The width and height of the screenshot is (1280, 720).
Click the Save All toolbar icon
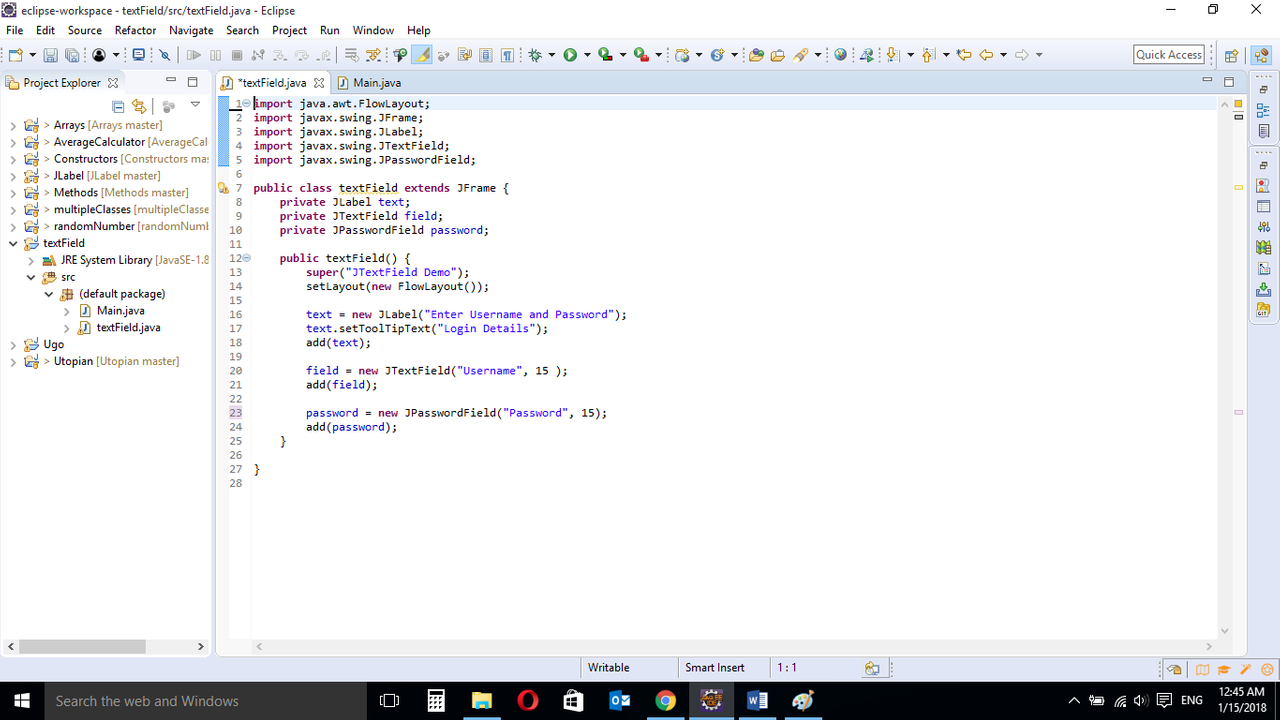72,55
